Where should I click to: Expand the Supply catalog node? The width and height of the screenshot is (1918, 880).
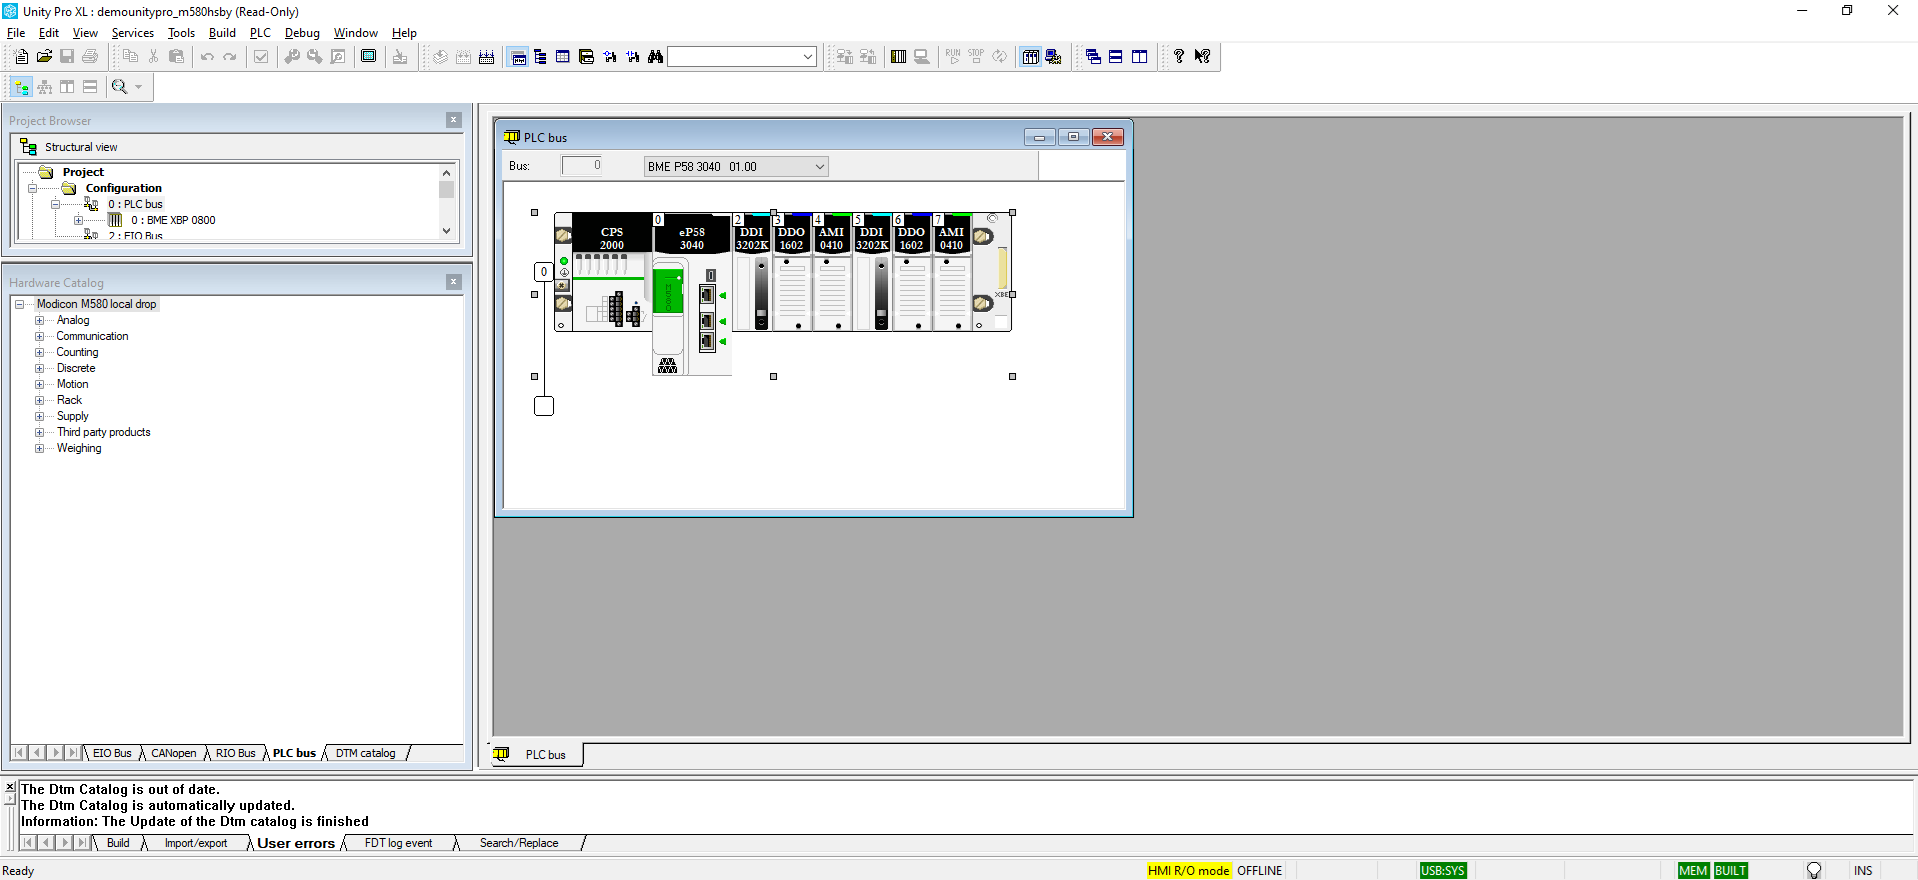point(40,416)
